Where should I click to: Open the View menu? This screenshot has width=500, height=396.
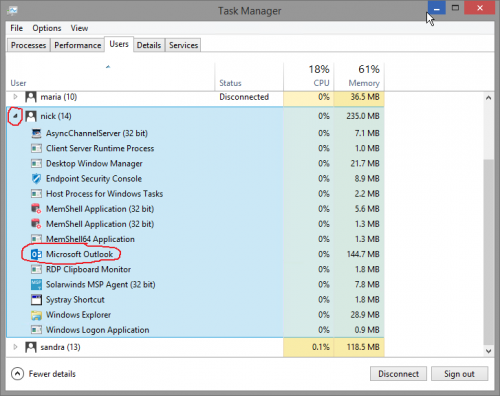pos(79,28)
